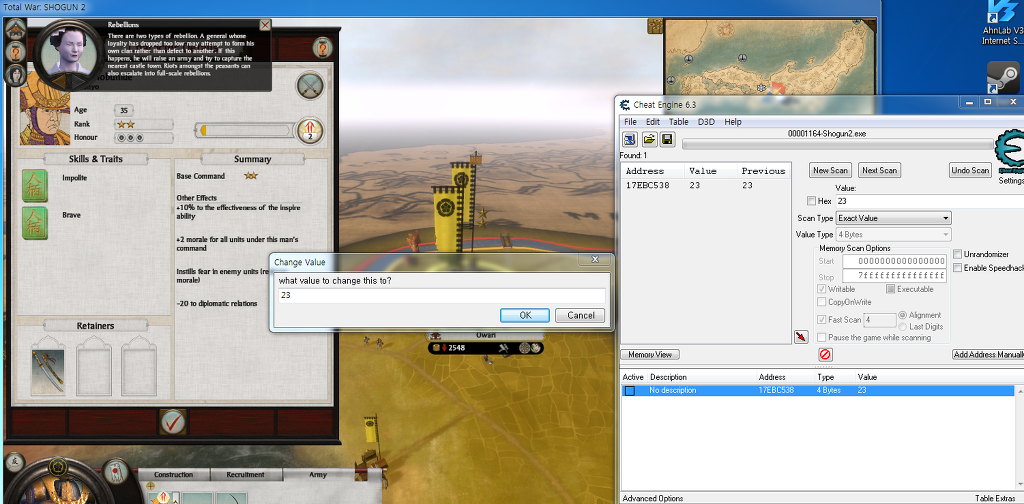Screen dimensions: 1024x504
Task: Confirm with the red checkmark button
Action: (173, 422)
